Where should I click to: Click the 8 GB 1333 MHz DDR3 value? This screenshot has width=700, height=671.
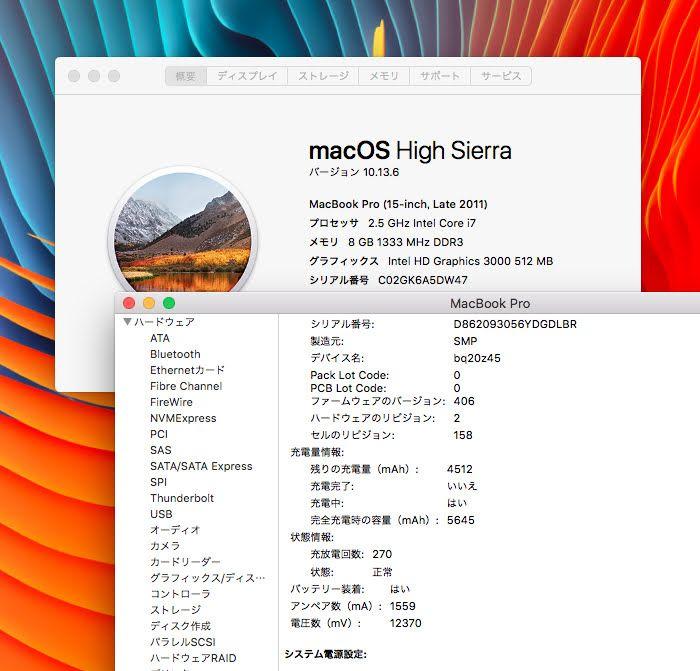[406, 242]
